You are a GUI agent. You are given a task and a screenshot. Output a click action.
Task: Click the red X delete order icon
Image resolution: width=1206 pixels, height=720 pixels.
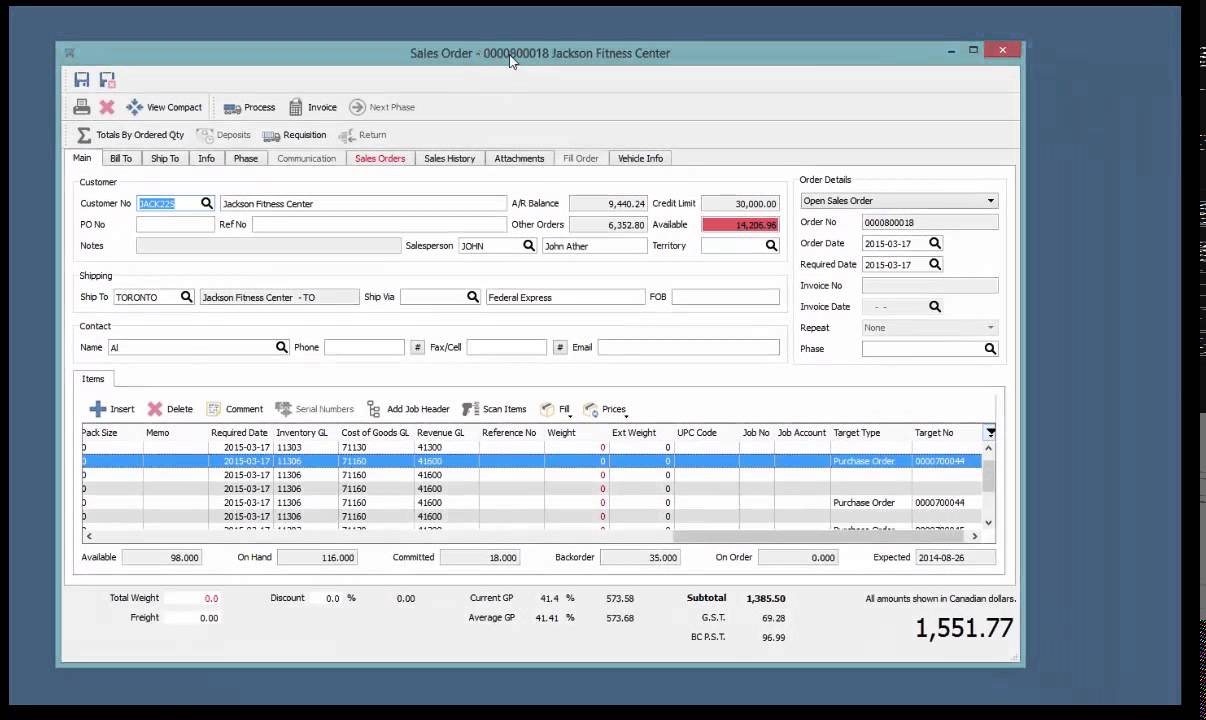tap(107, 107)
